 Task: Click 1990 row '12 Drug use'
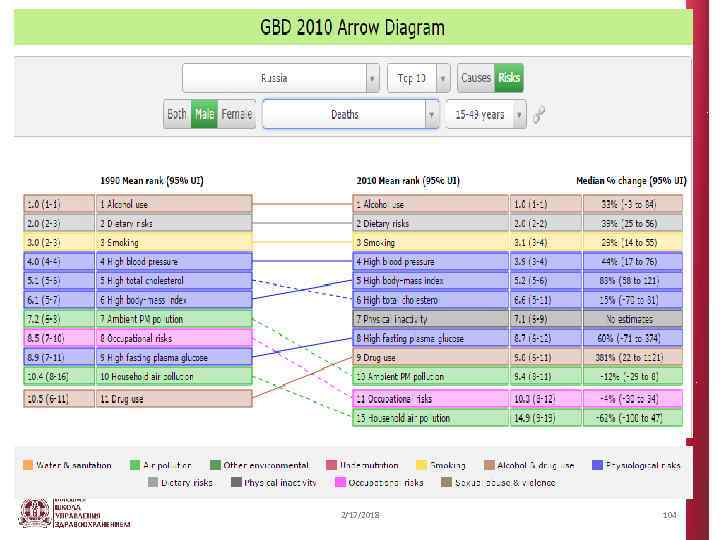[174, 399]
